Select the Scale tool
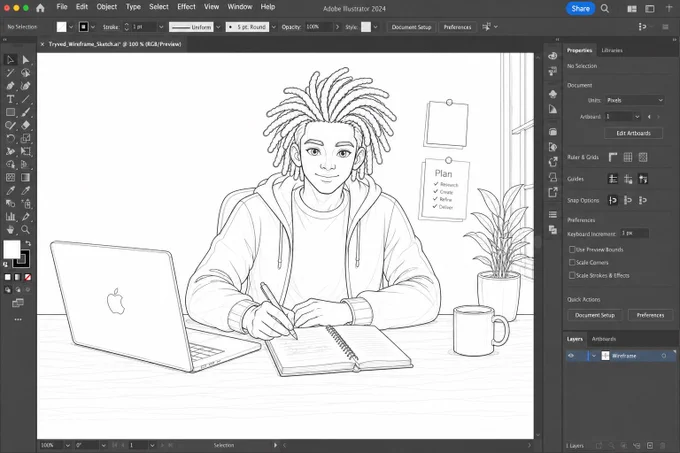This screenshot has height=453, width=680. (26, 138)
